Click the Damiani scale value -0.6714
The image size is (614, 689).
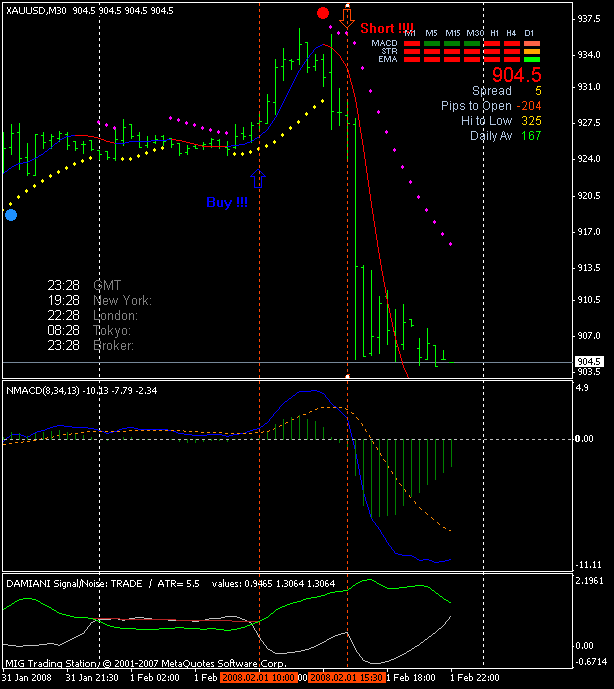point(590,661)
